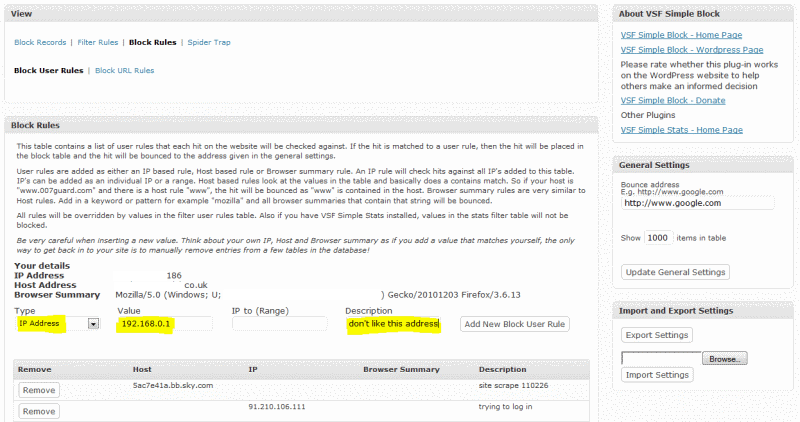Click the Description column header in table

point(503,369)
